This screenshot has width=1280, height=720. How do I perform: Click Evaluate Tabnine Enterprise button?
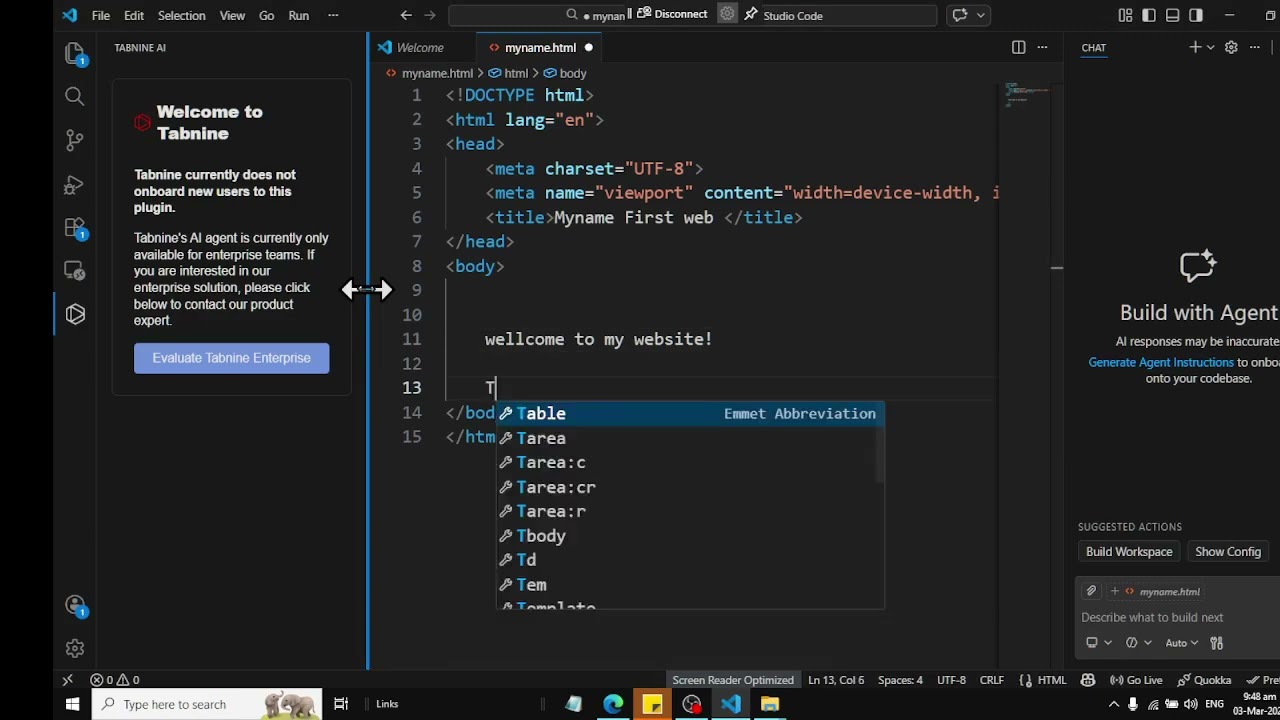click(x=231, y=358)
